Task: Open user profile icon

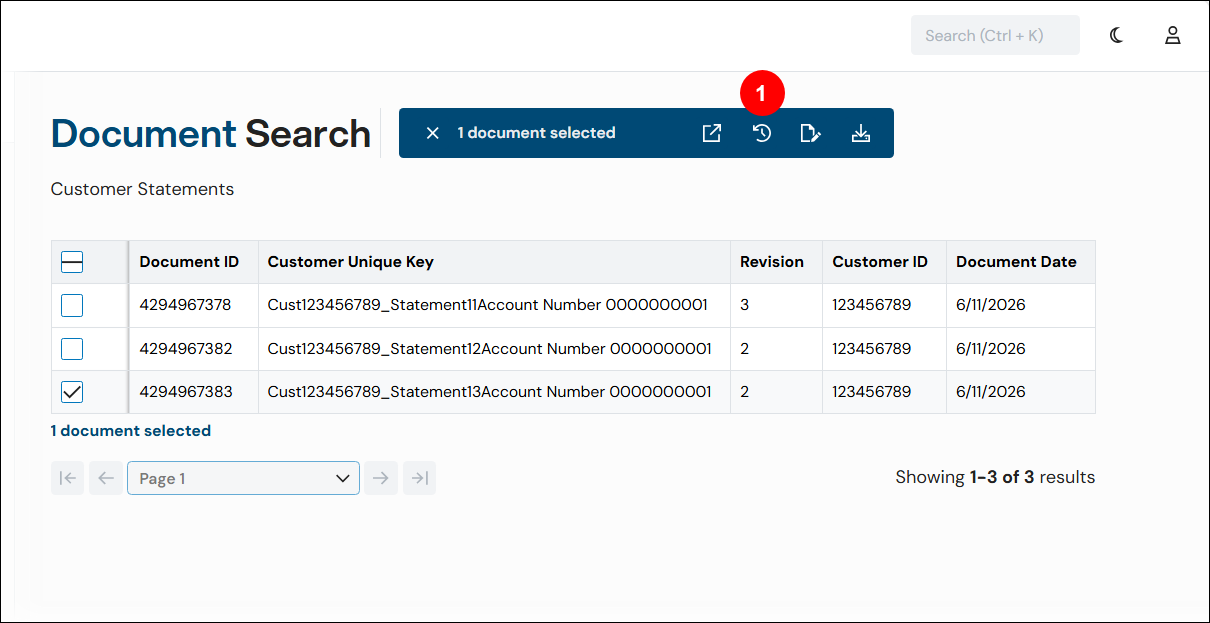Action: [1173, 35]
